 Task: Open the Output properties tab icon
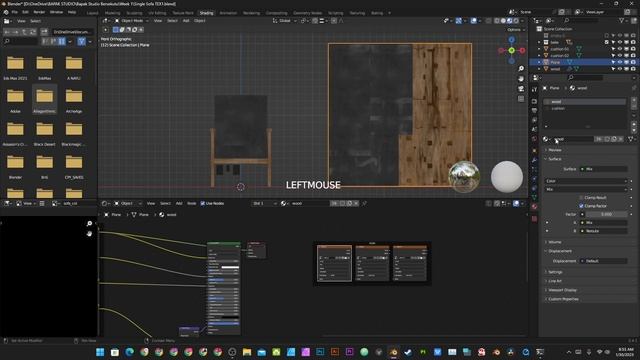534,111
